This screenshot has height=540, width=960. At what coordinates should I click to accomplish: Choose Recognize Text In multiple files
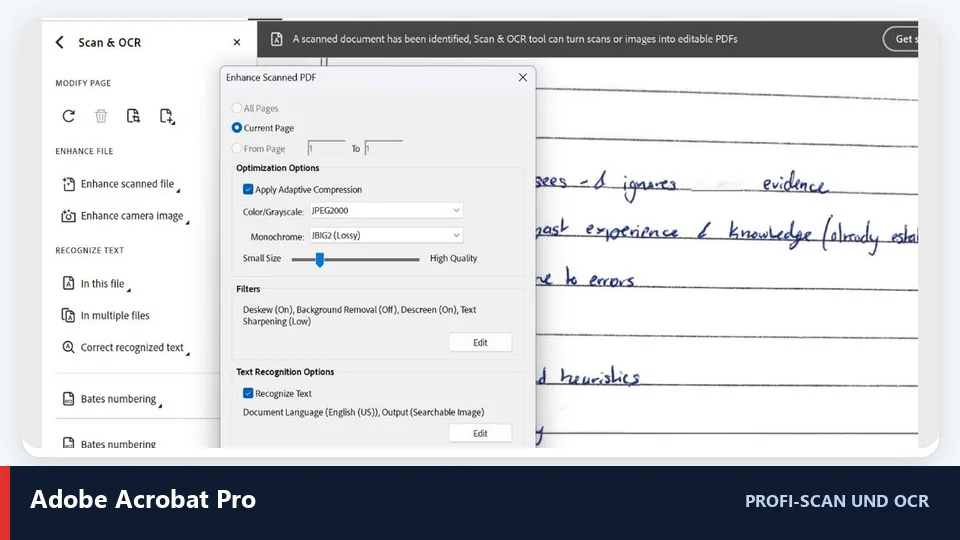point(115,315)
